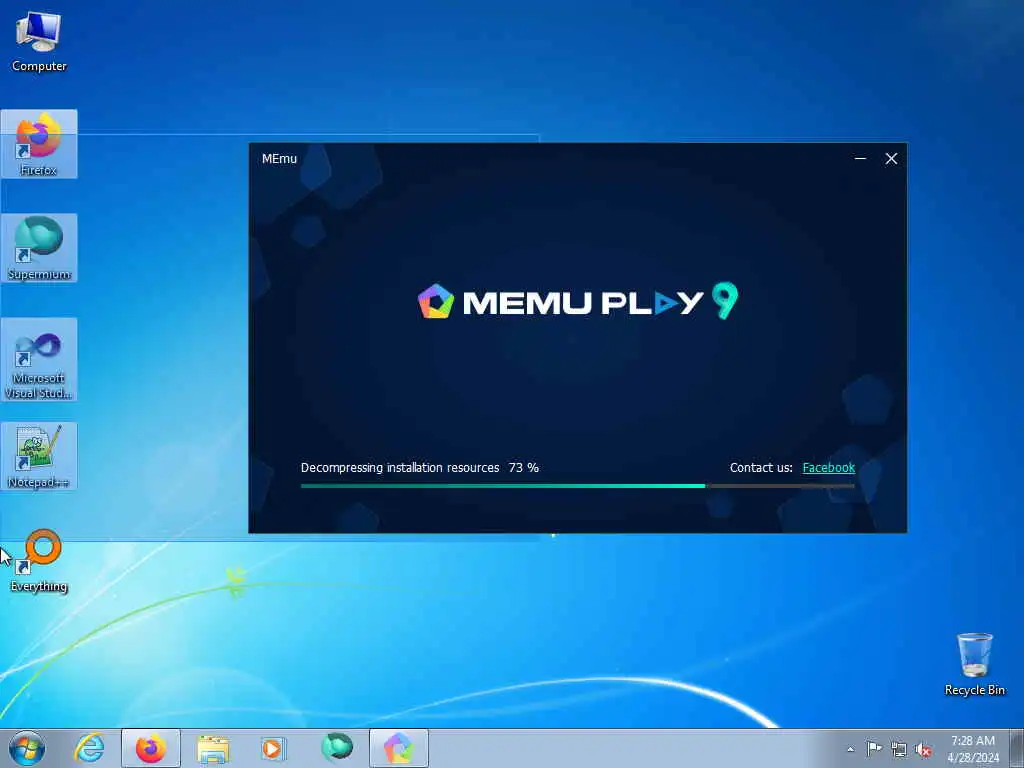Open muted volume tray icon
This screenshot has width=1024, height=768.
(923, 749)
